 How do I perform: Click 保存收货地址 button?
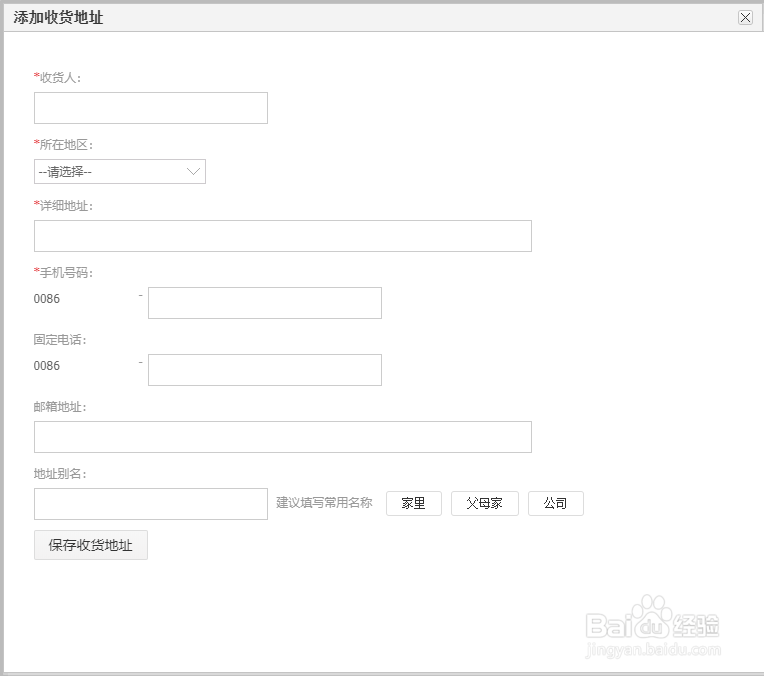91,545
